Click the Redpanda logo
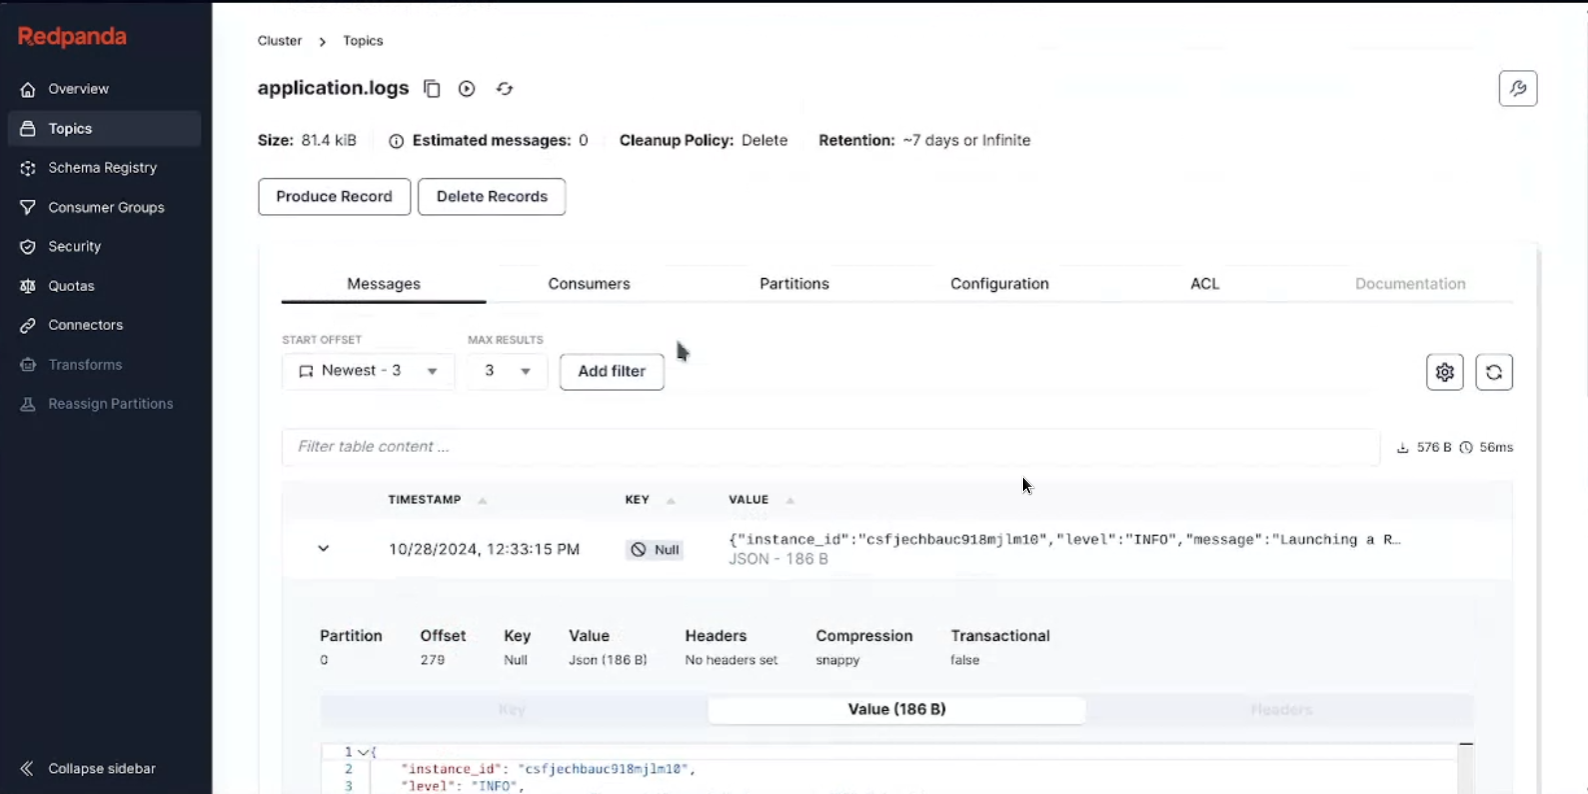This screenshot has height=794, width=1588. point(72,37)
